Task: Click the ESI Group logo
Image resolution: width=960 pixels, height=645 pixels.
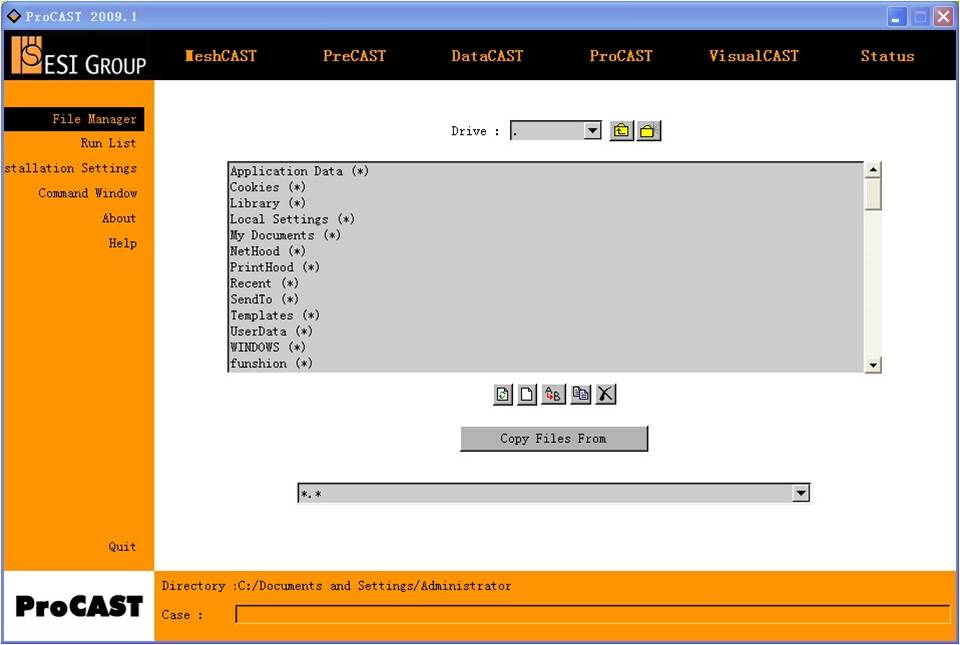Action: [x=78, y=55]
